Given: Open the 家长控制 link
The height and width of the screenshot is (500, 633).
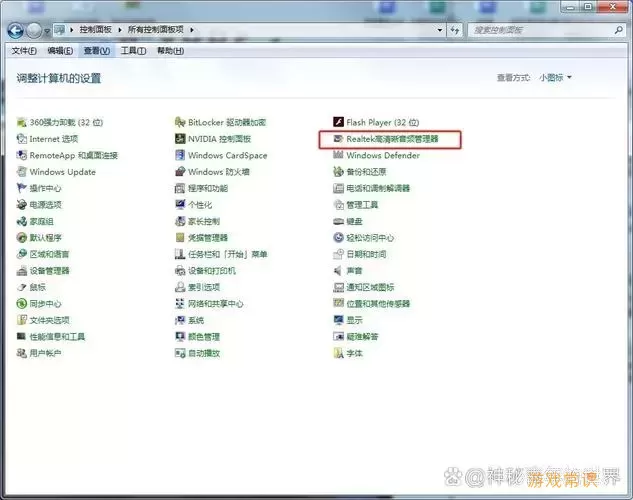Looking at the screenshot, I should click(204, 221).
